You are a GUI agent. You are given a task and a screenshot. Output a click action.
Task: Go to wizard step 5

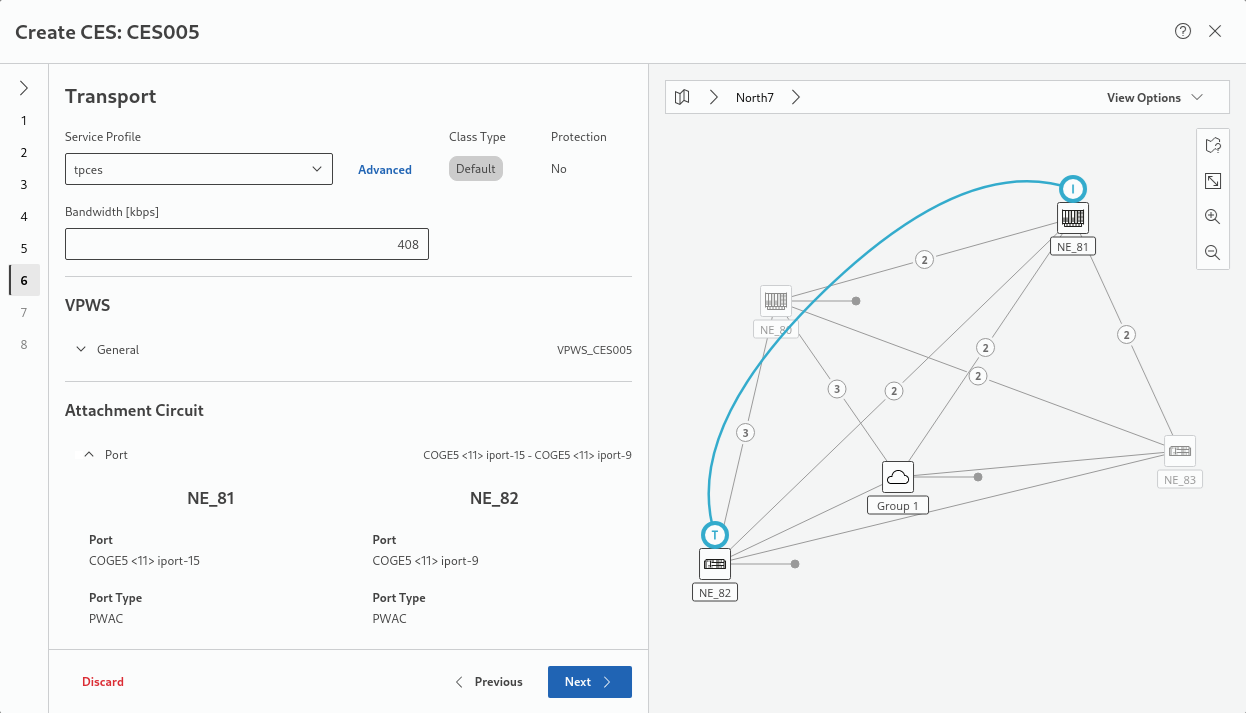(x=24, y=249)
